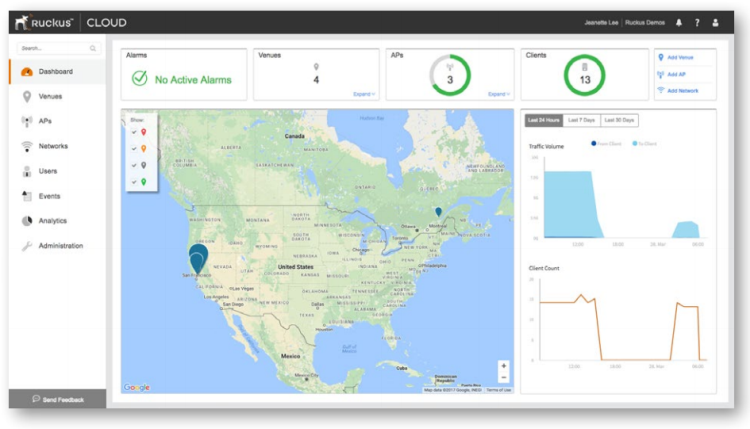Click the Venues pin icon in sidebar

pos(26,97)
